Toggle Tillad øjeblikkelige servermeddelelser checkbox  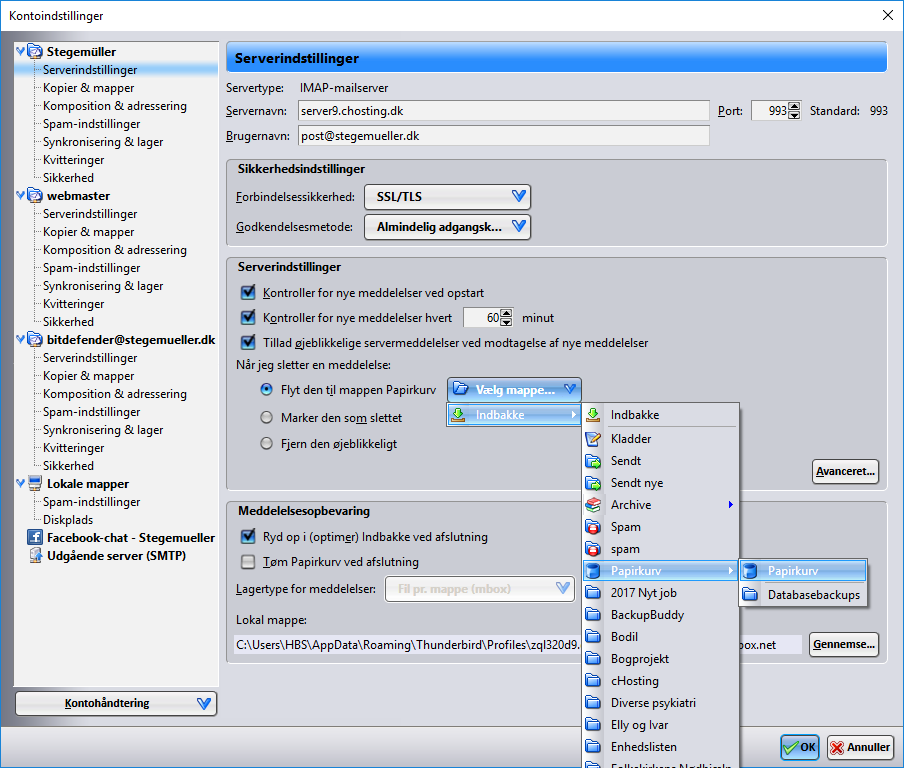(x=248, y=342)
